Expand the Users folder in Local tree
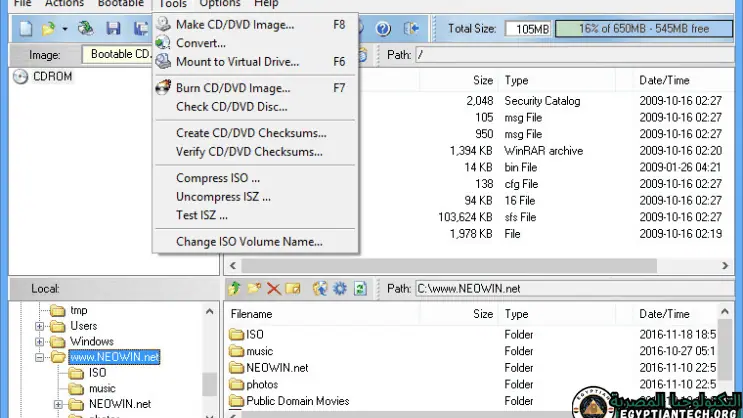743x418 pixels. (39, 326)
